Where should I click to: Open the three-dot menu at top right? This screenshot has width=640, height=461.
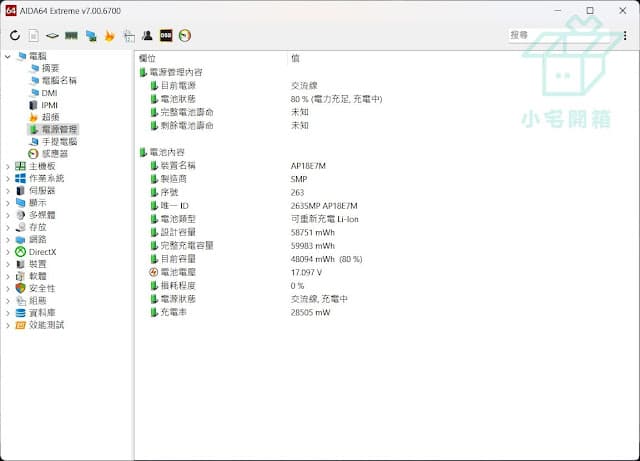pyautogui.click(x=625, y=36)
